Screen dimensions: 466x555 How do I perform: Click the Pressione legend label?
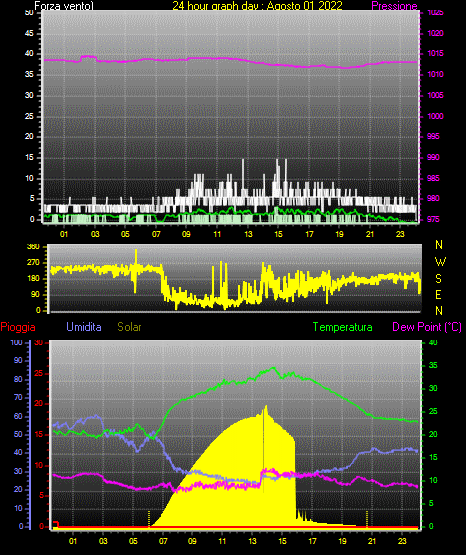pyautogui.click(x=394, y=6)
